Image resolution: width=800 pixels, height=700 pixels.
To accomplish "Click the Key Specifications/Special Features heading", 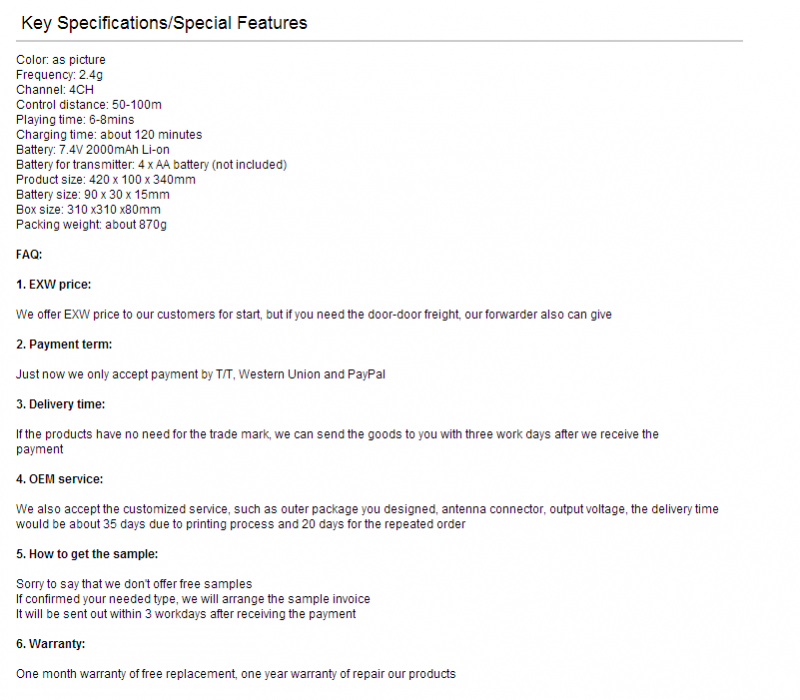I will (164, 23).
